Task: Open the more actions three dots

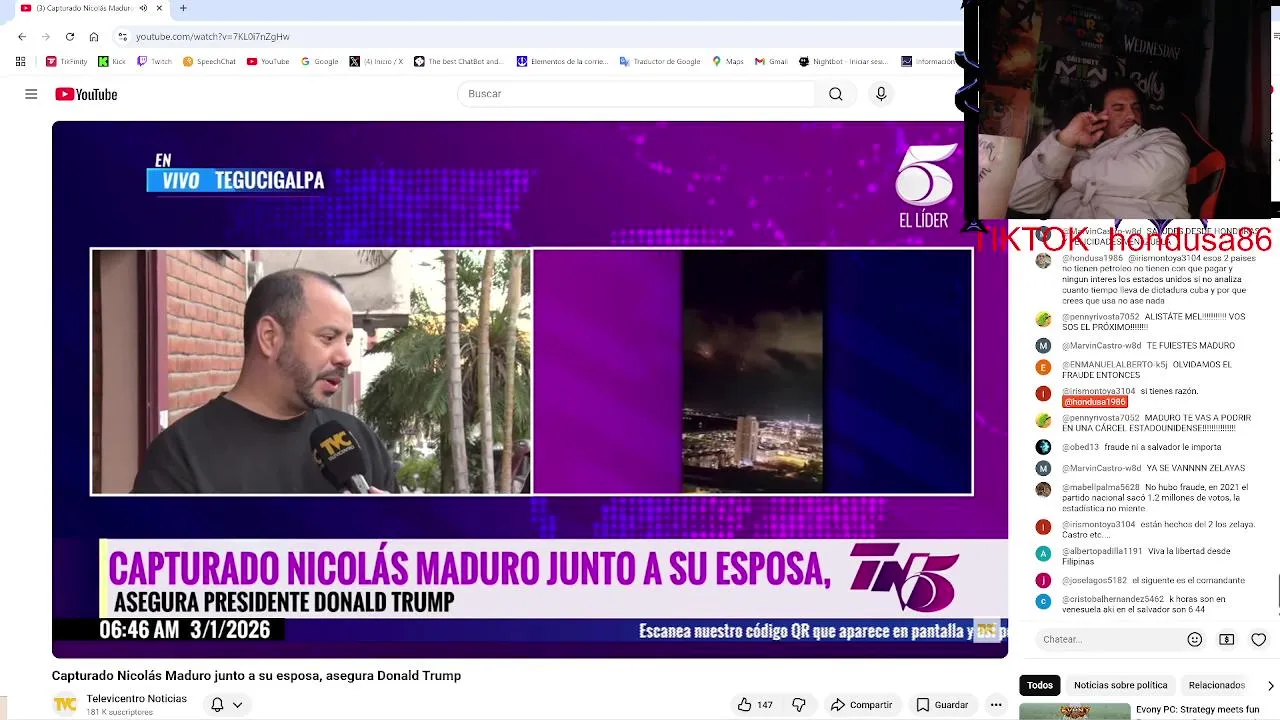Action: [996, 705]
